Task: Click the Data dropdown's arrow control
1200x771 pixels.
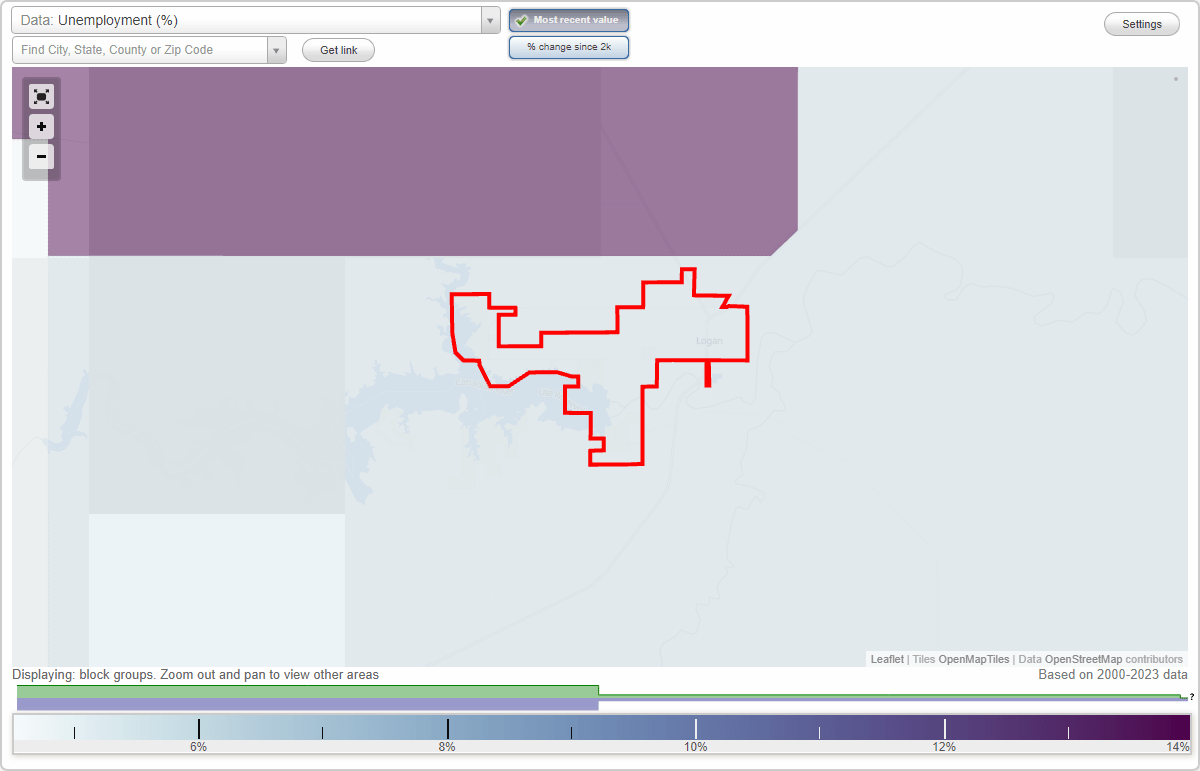Action: (489, 19)
